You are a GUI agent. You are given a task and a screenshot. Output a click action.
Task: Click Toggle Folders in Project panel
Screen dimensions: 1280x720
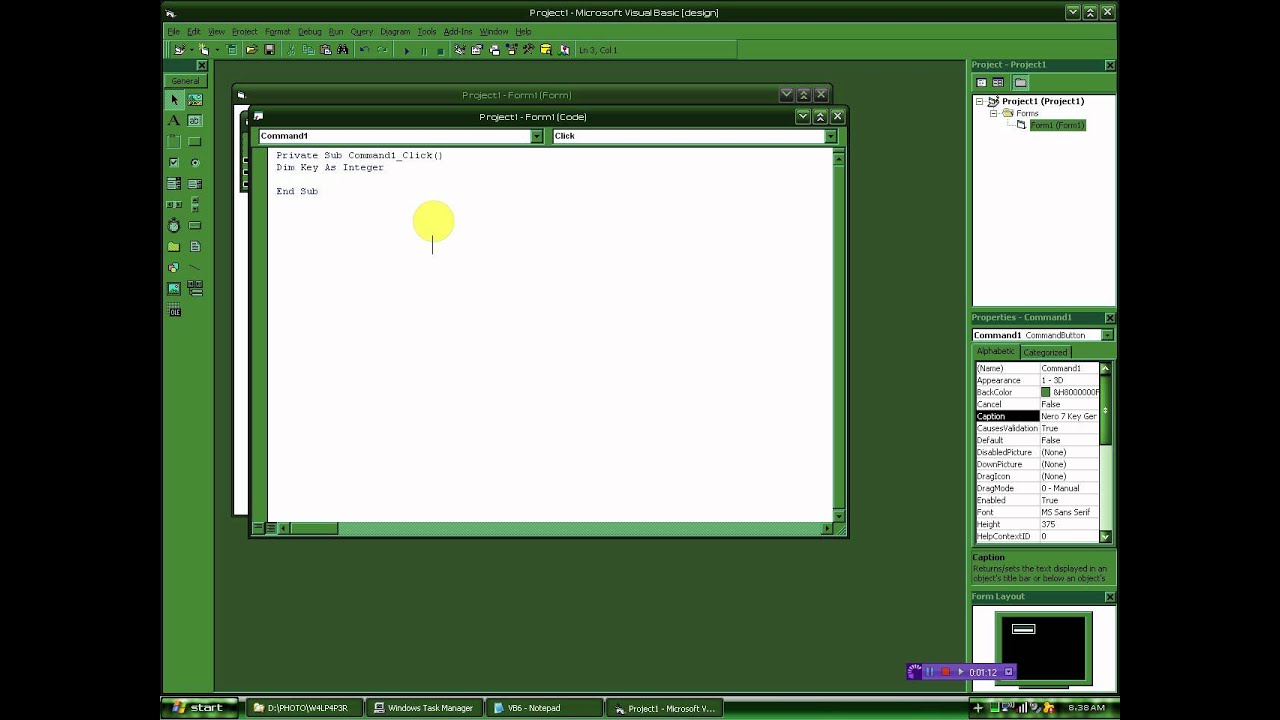click(x=1020, y=83)
